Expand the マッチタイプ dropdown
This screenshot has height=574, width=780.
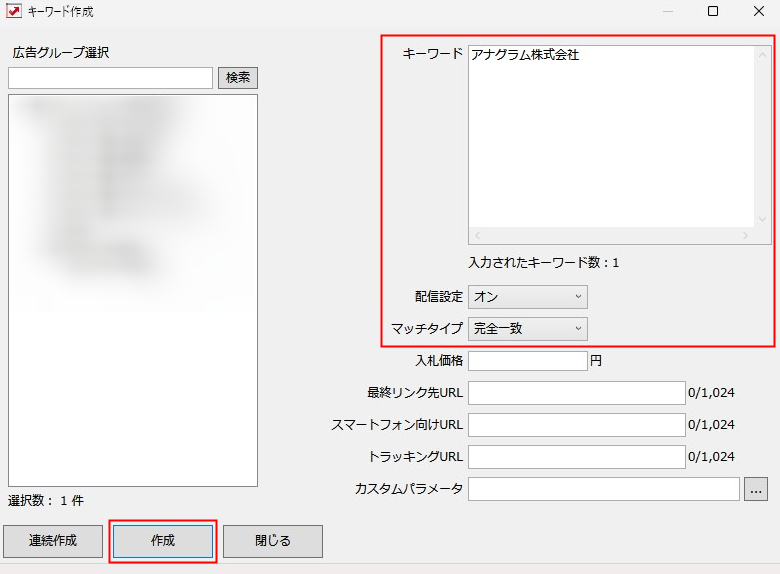(527, 328)
